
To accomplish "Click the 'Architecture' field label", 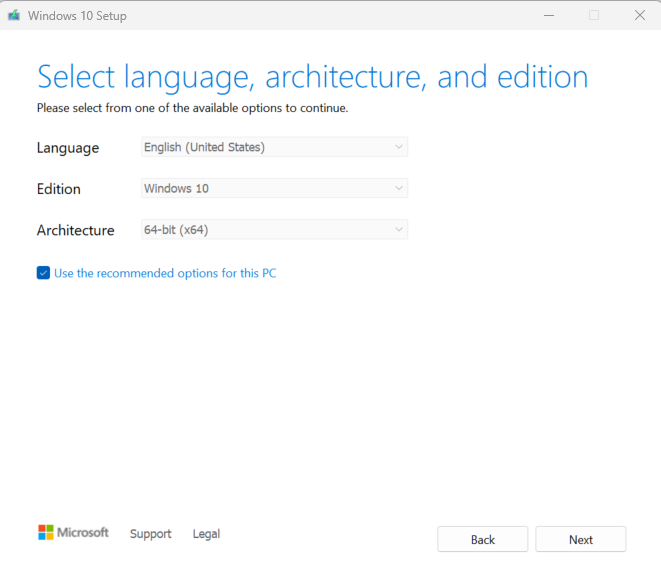I will click(x=75, y=230).
